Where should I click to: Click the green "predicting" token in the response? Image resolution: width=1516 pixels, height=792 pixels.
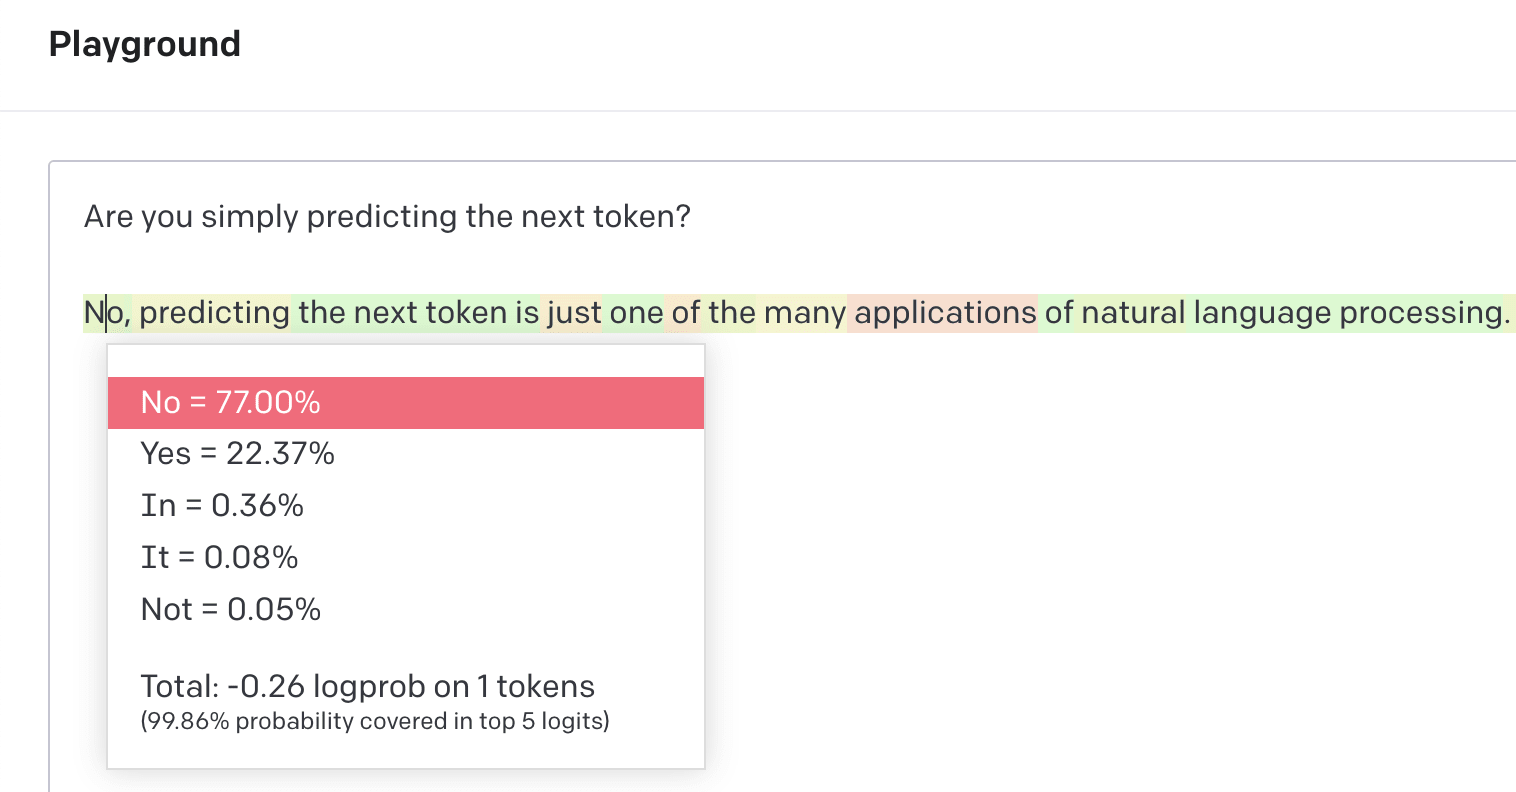[214, 313]
